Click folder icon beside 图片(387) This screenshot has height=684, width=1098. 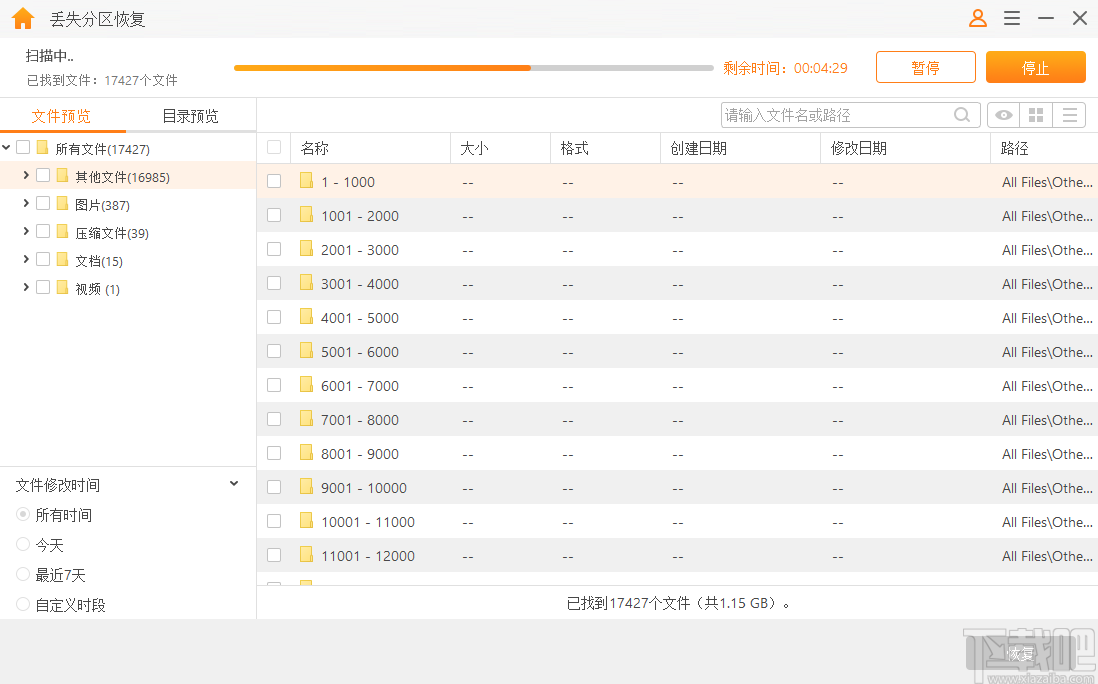point(62,203)
